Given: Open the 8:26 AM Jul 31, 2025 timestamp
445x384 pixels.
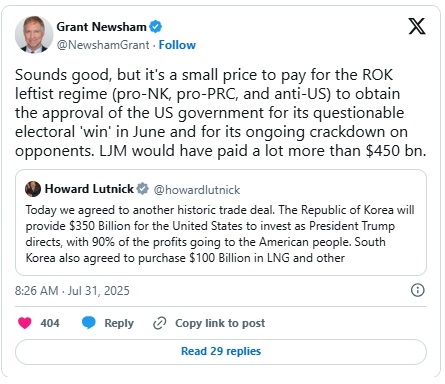Looking at the screenshot, I should tap(72, 291).
